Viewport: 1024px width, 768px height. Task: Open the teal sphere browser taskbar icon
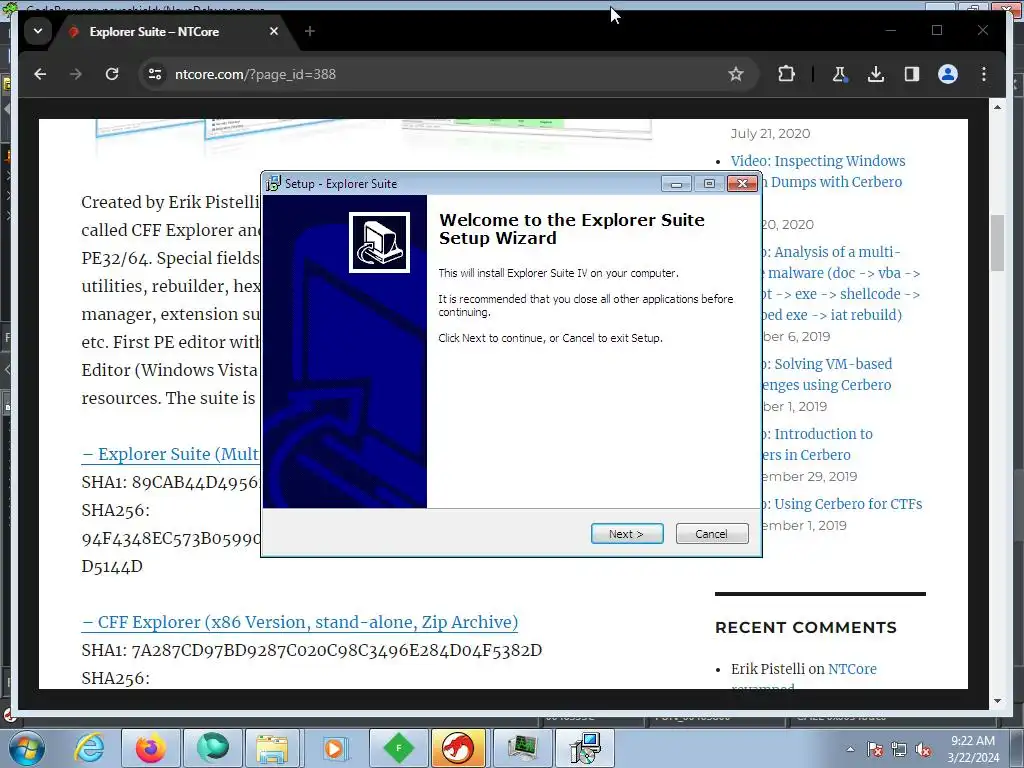click(x=213, y=748)
